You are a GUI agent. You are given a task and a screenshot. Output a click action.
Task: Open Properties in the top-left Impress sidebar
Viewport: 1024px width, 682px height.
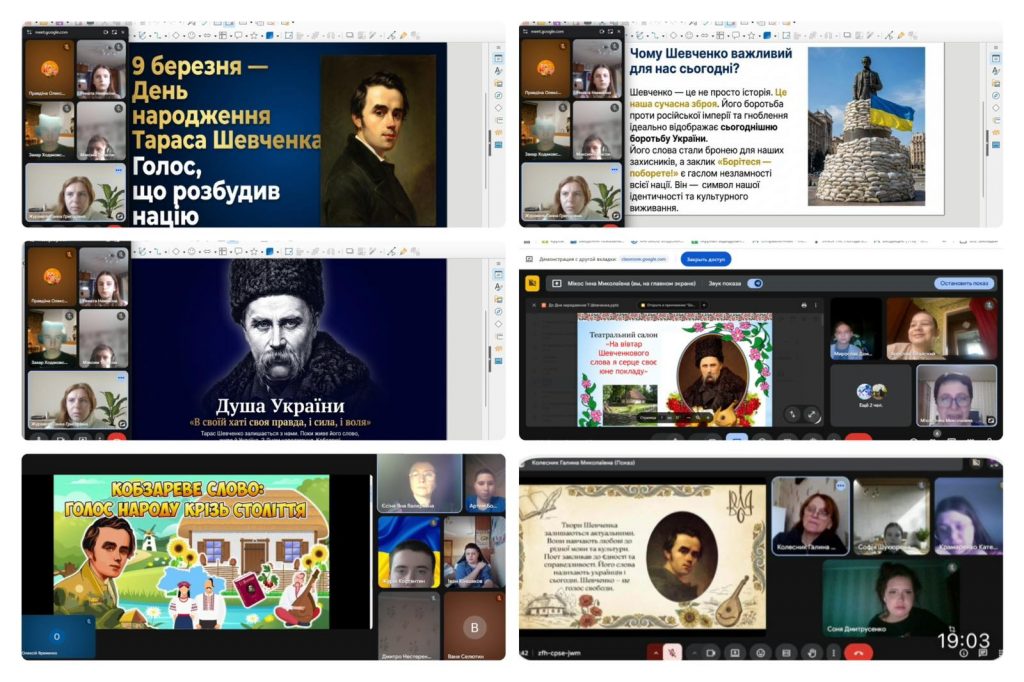[x=498, y=60]
